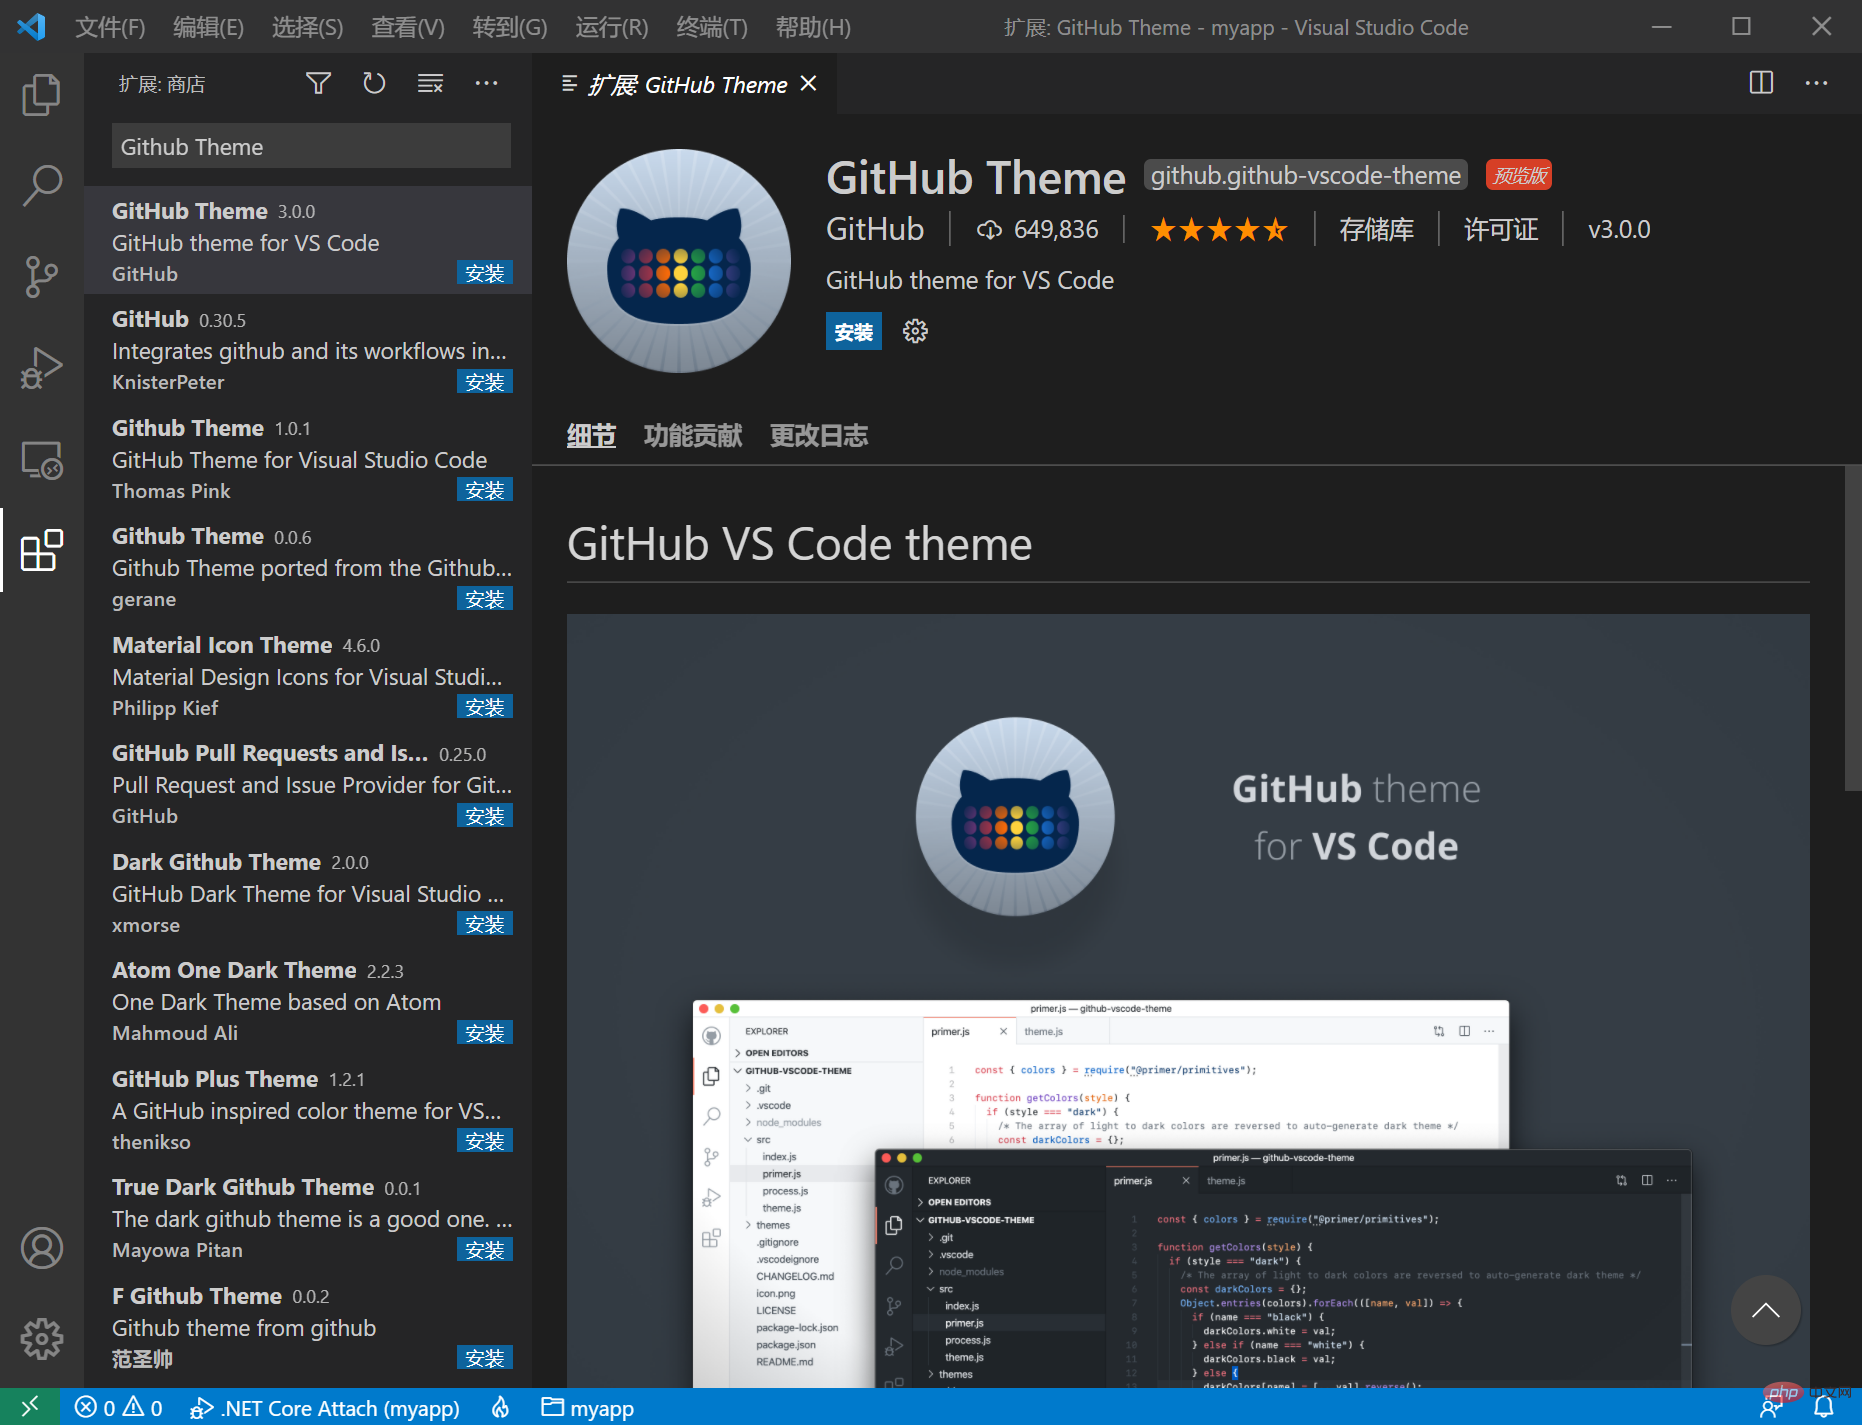Open extensions panel more actions menu
This screenshot has width=1862, height=1425.
pos(486,84)
